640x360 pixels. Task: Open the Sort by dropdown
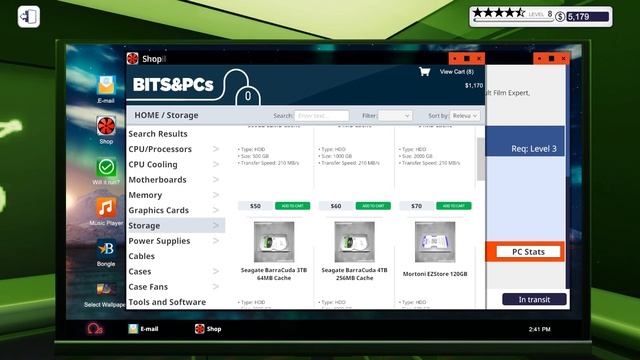pos(464,116)
